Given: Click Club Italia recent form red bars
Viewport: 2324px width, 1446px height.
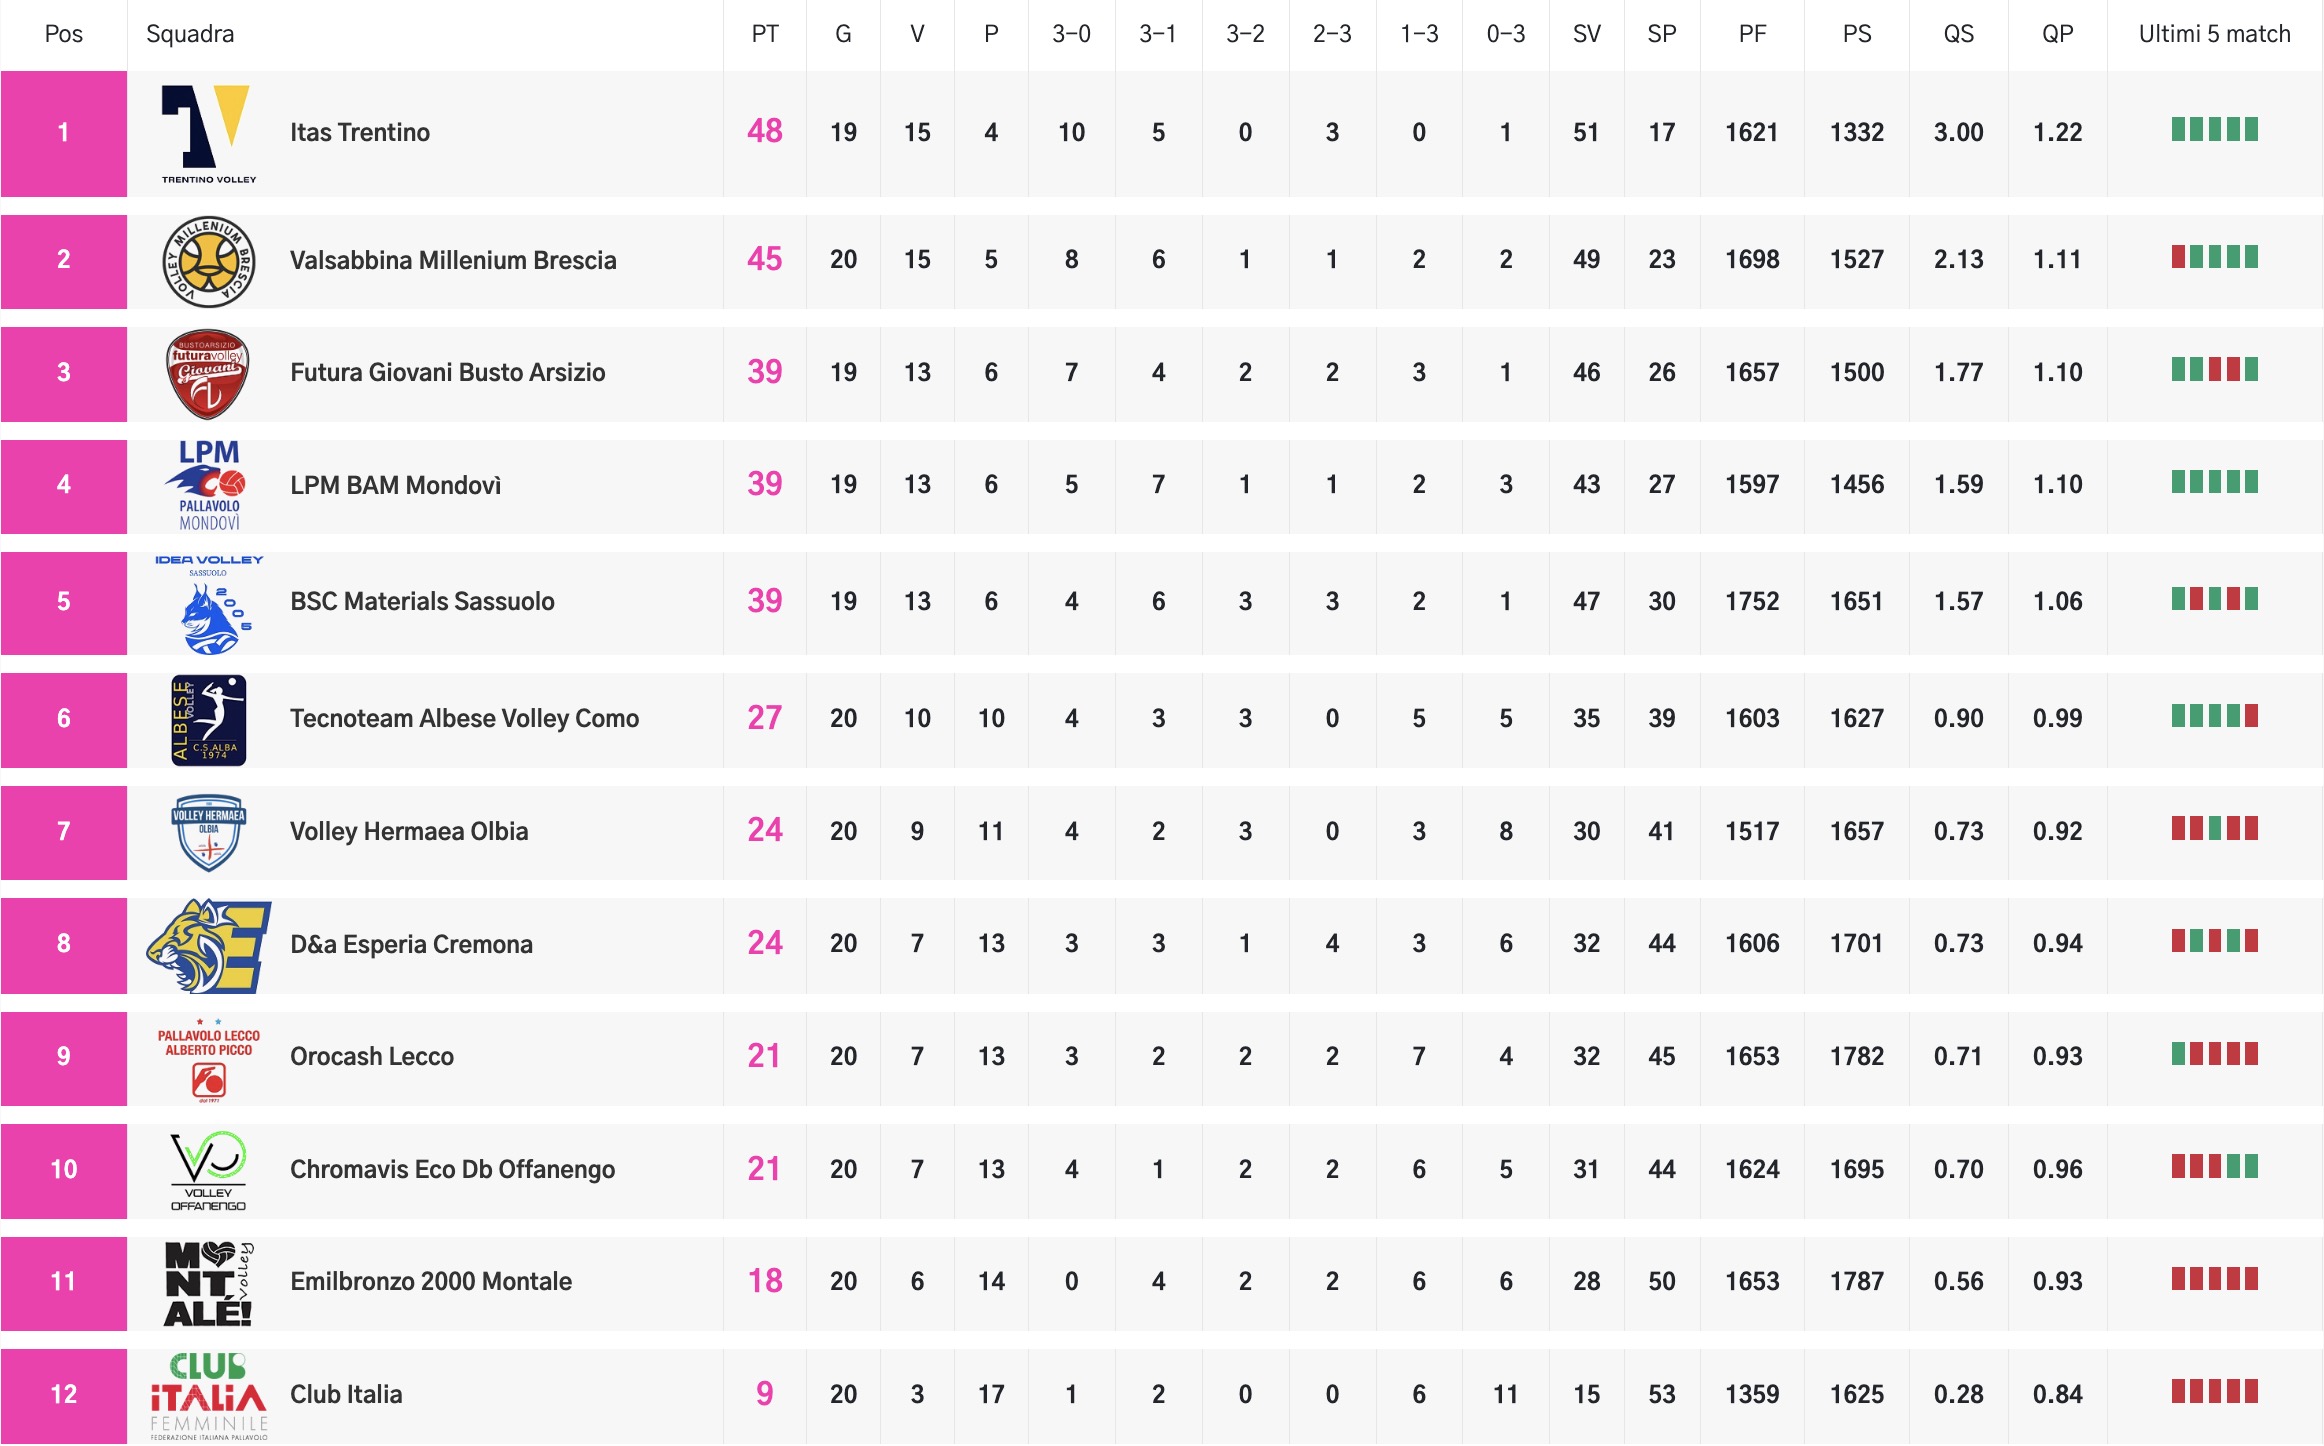Looking at the screenshot, I should coord(2213,1391).
